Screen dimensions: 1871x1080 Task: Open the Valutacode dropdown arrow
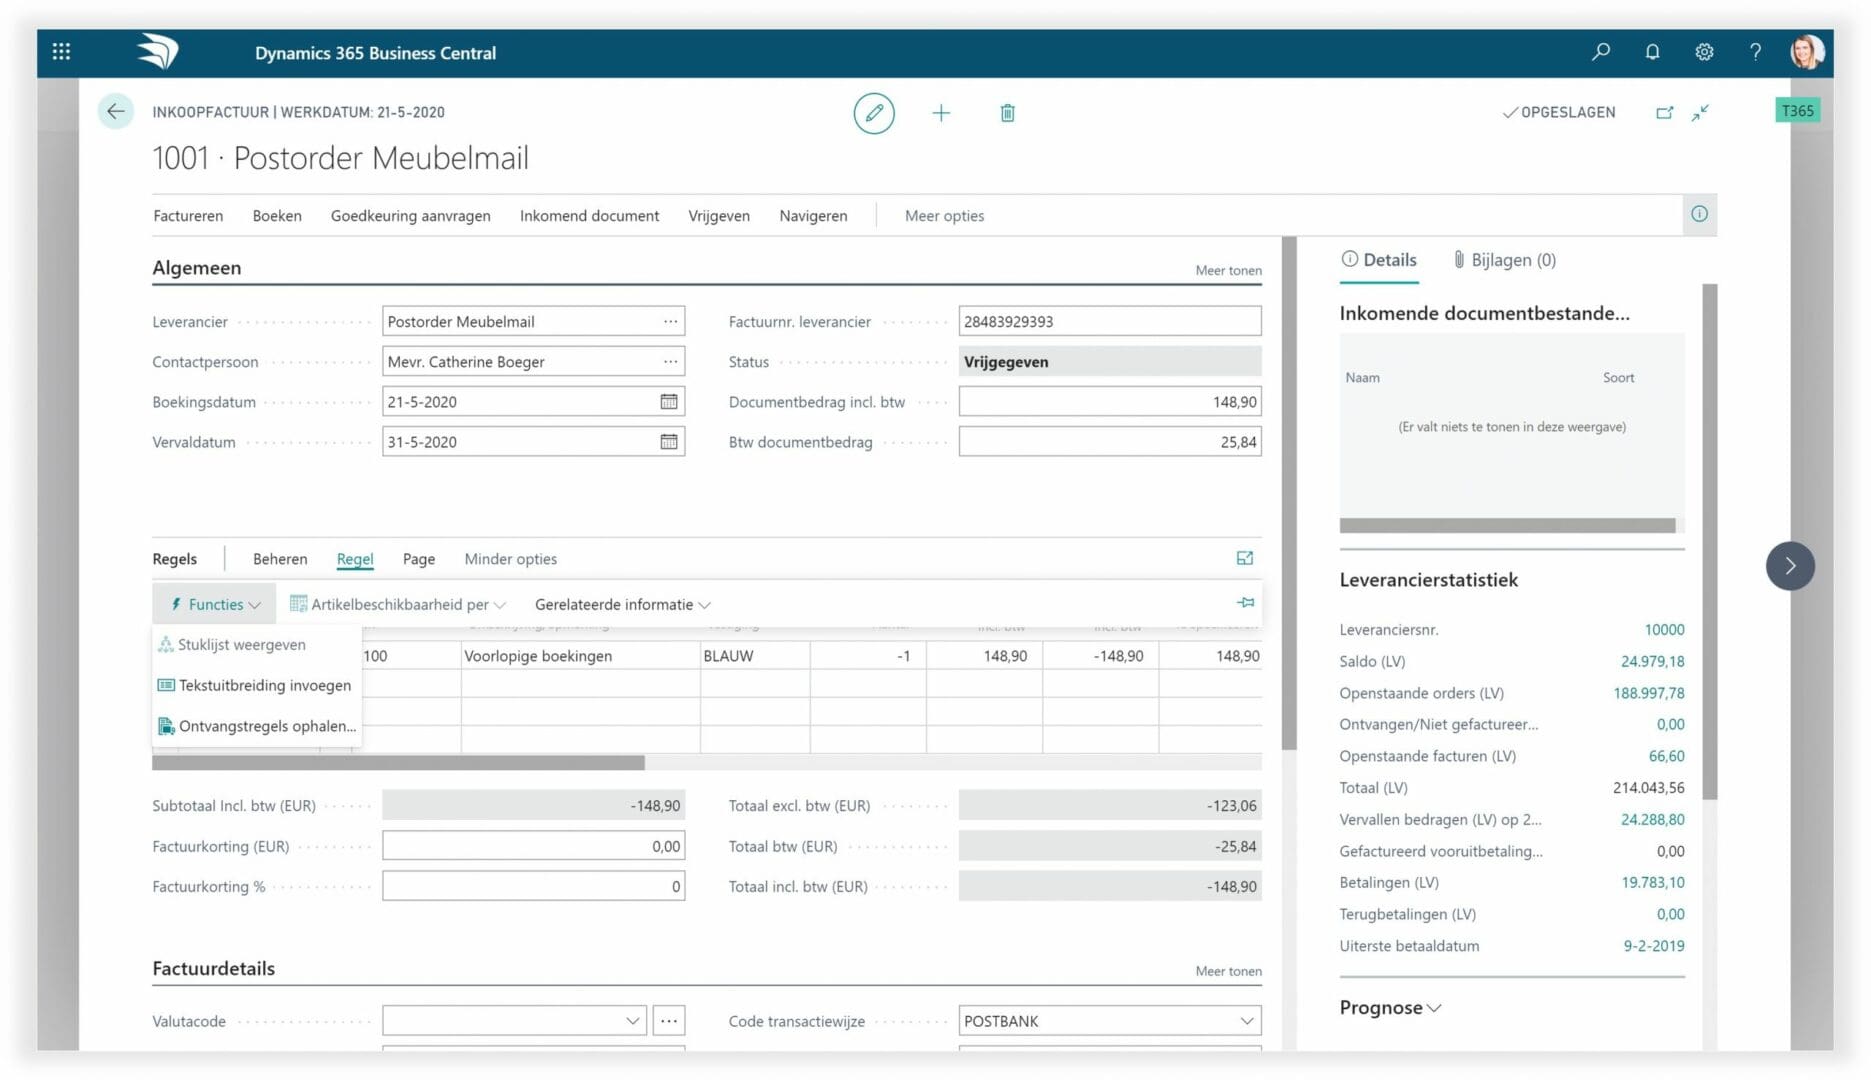(632, 1021)
